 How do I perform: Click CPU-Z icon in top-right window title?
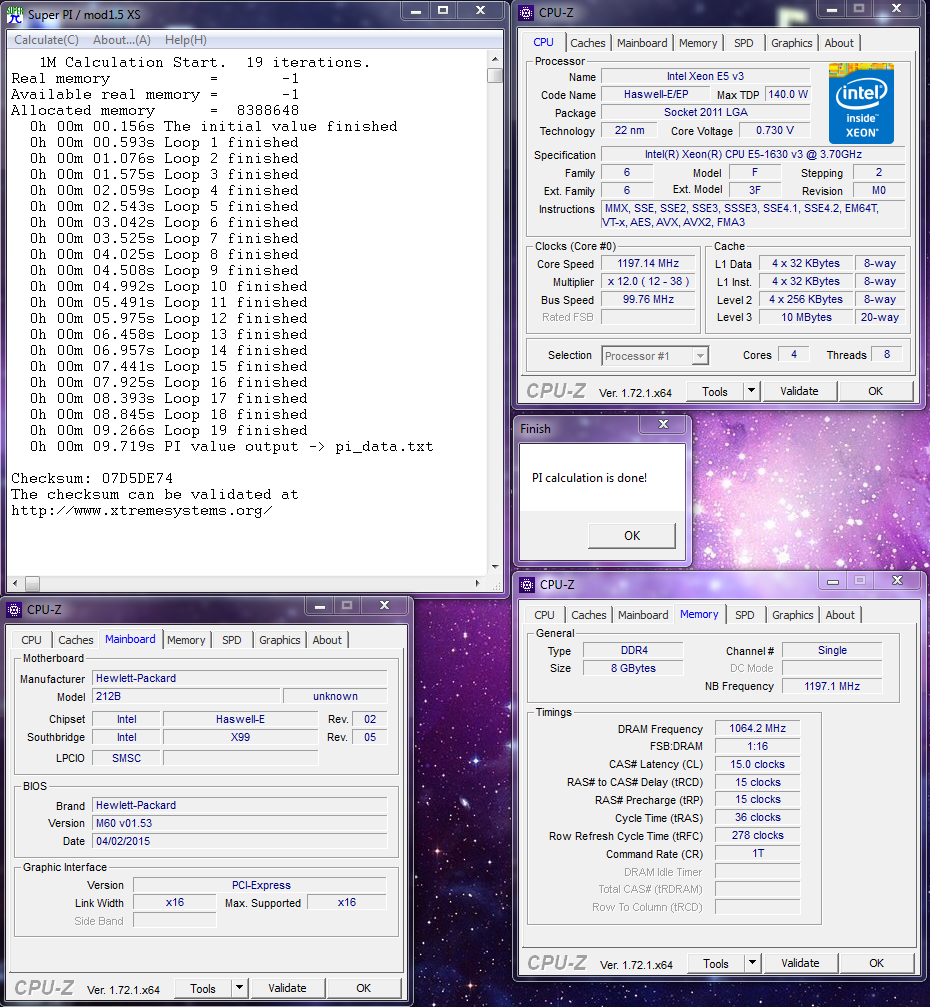[x=526, y=13]
